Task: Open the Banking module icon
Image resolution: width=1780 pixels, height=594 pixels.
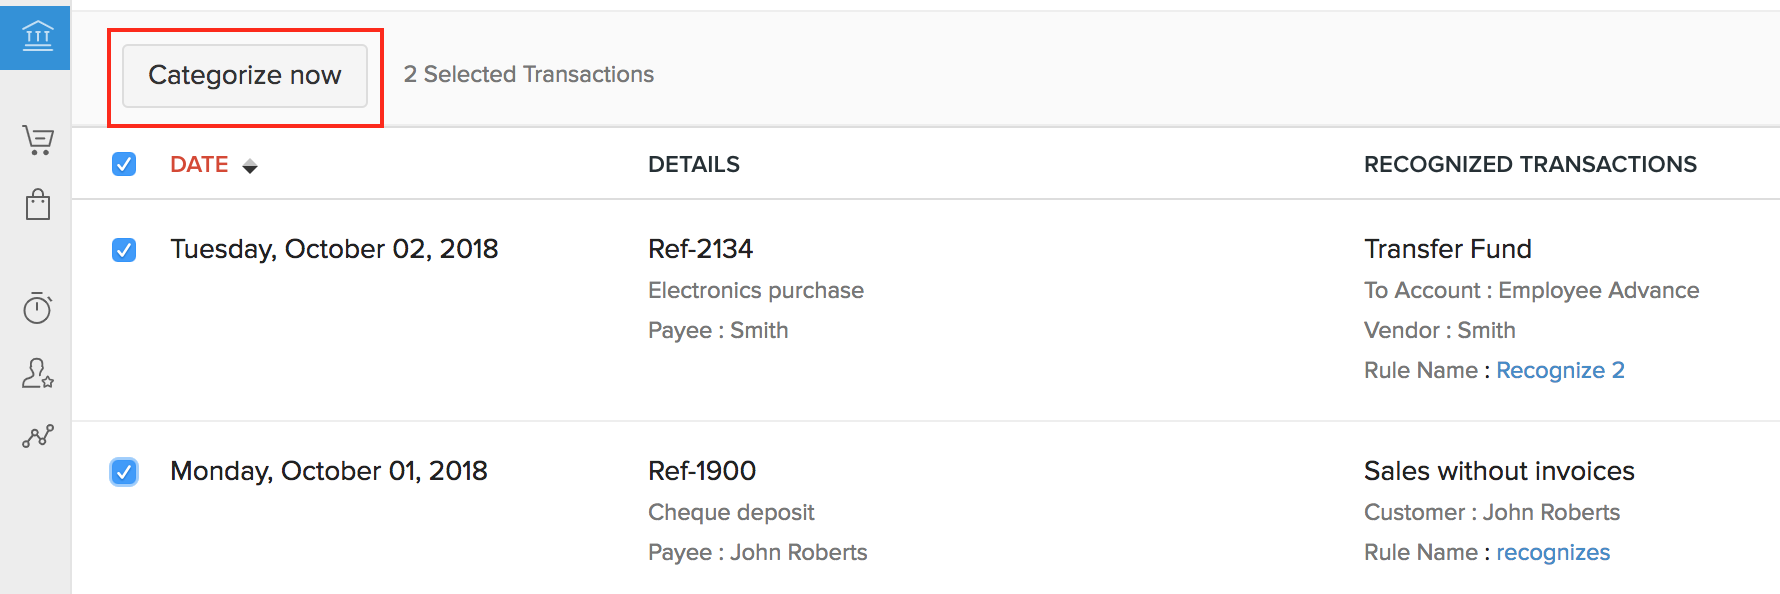Action: pos(37,37)
